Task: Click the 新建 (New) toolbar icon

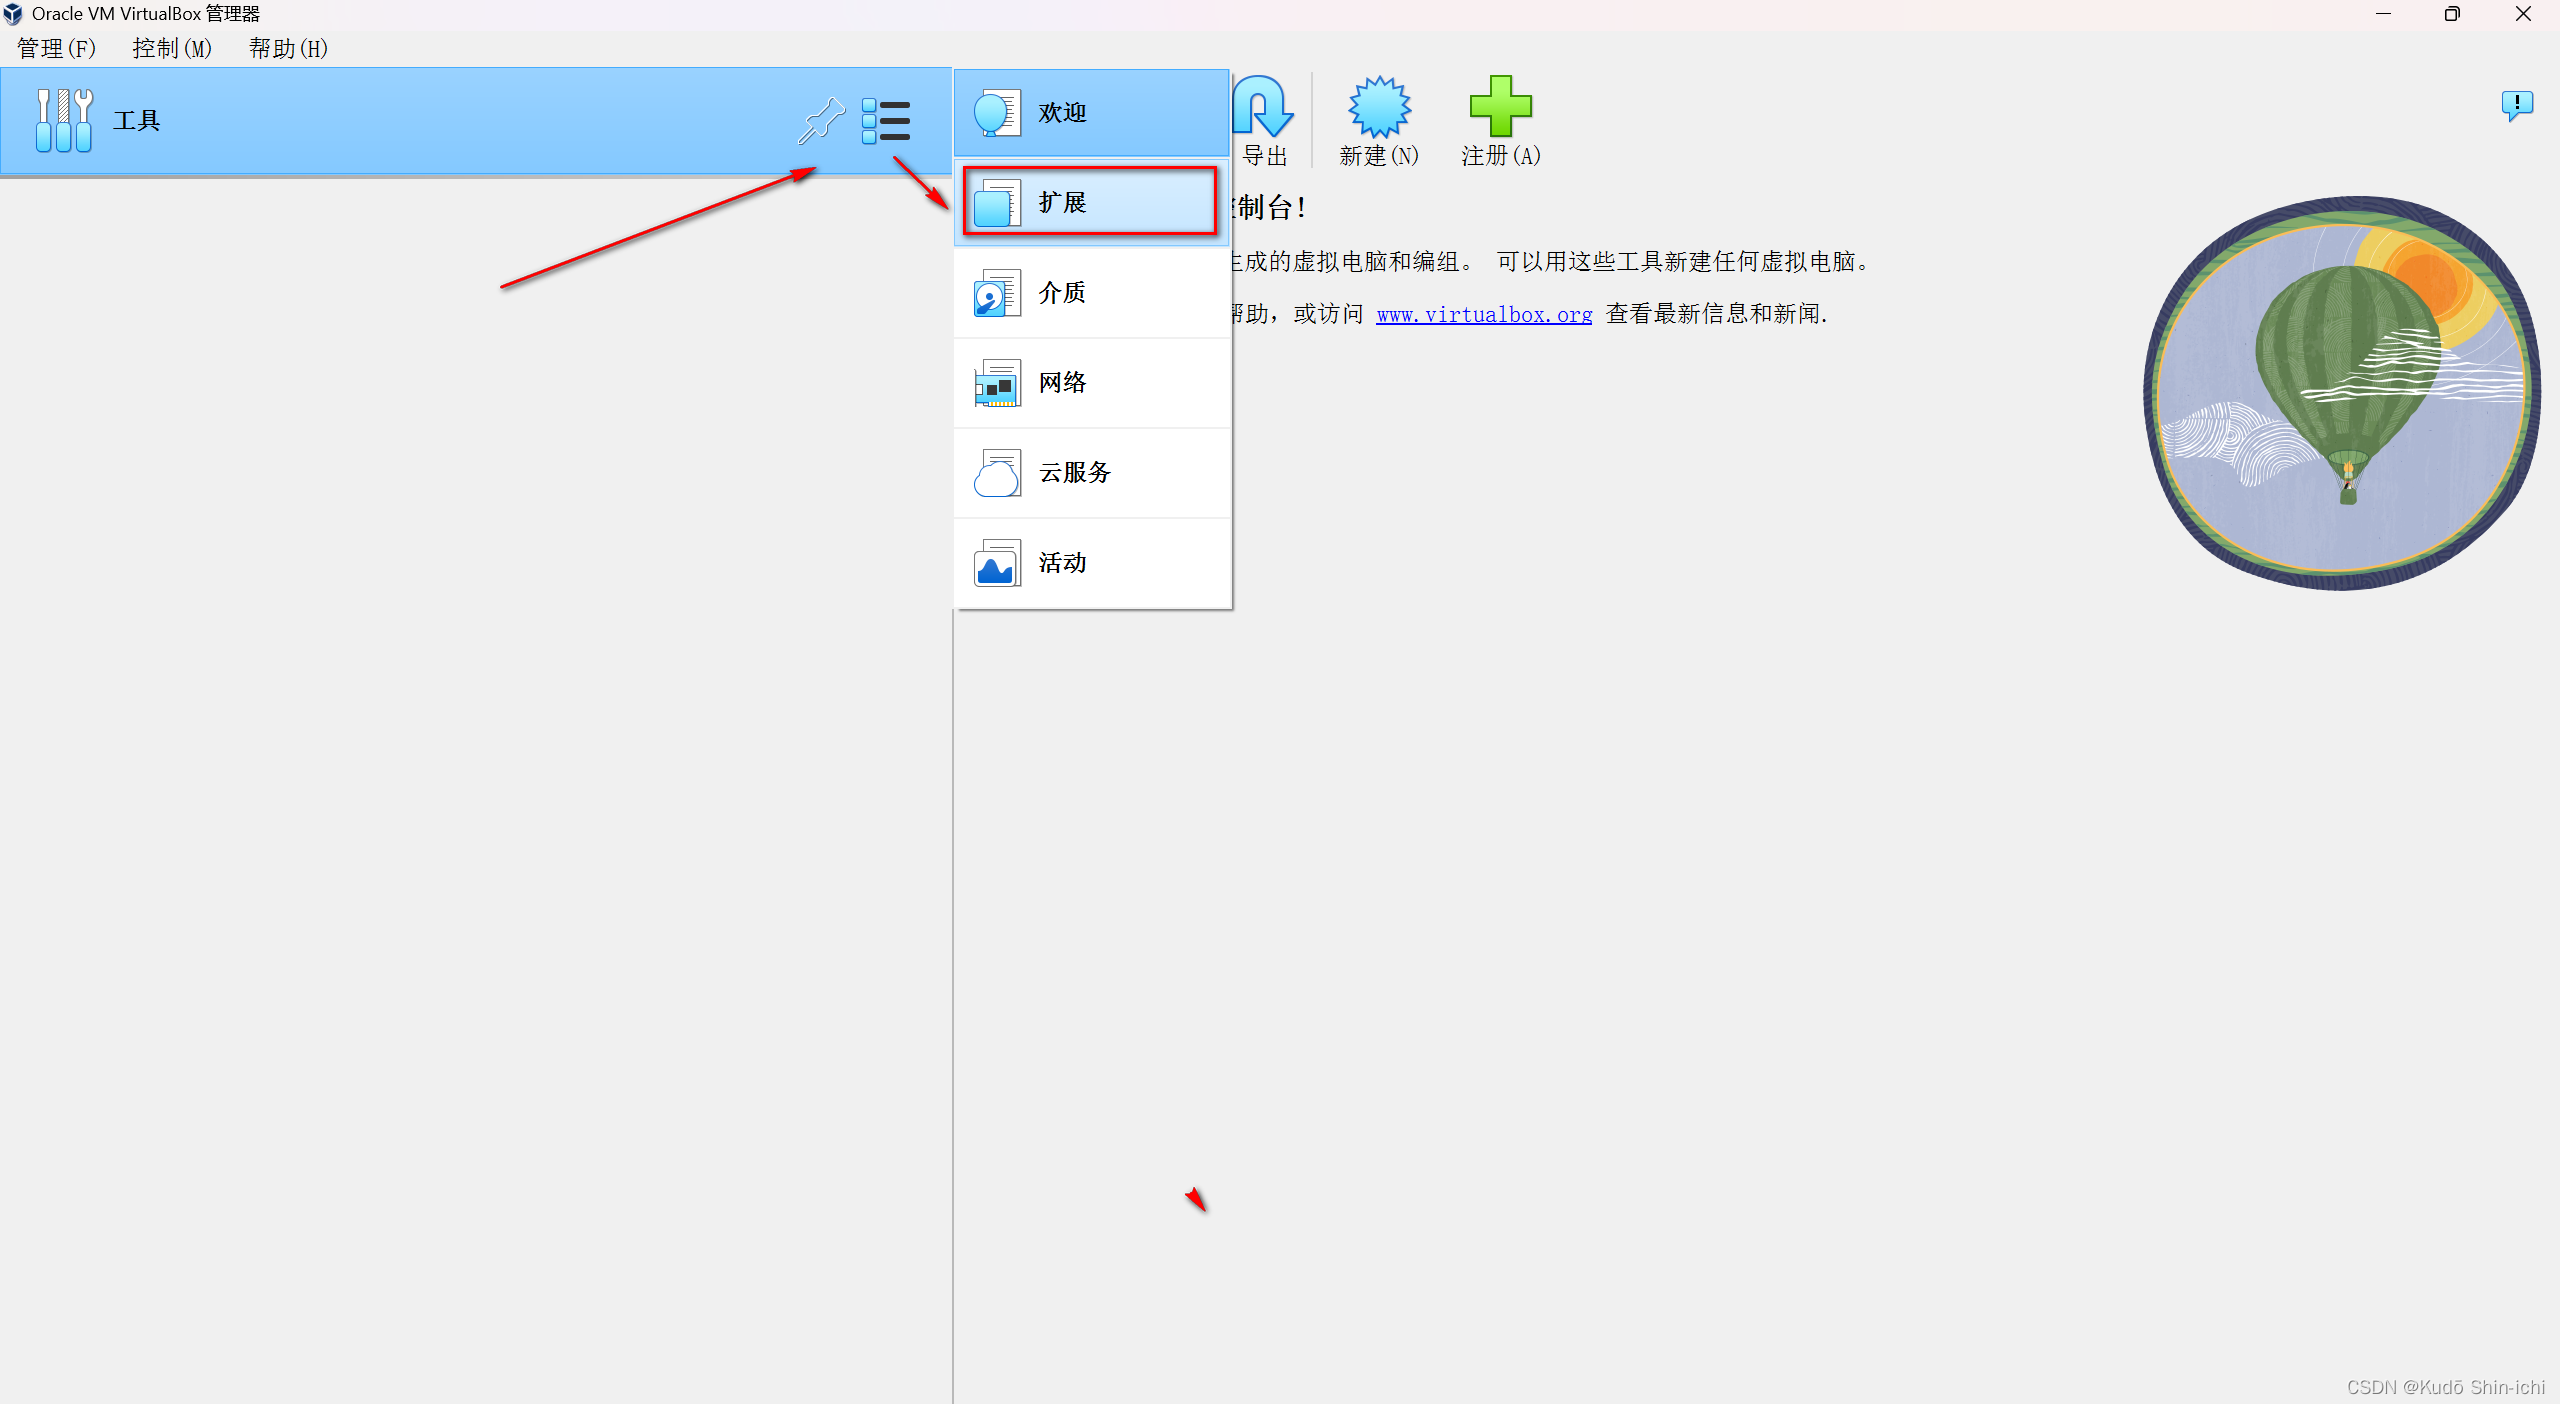Action: pyautogui.click(x=1378, y=120)
